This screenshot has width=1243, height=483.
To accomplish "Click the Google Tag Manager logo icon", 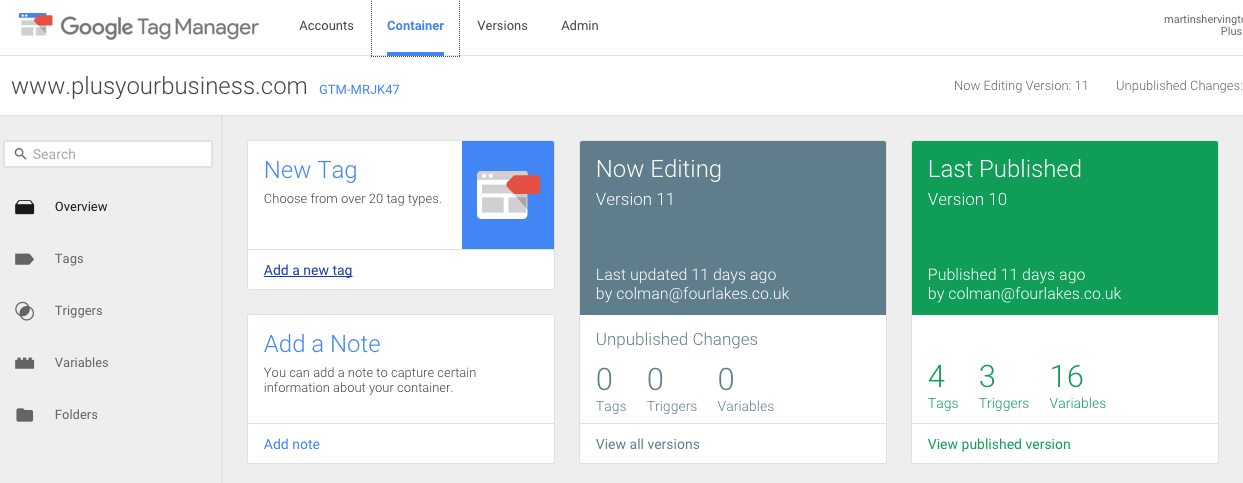I will click(35, 25).
